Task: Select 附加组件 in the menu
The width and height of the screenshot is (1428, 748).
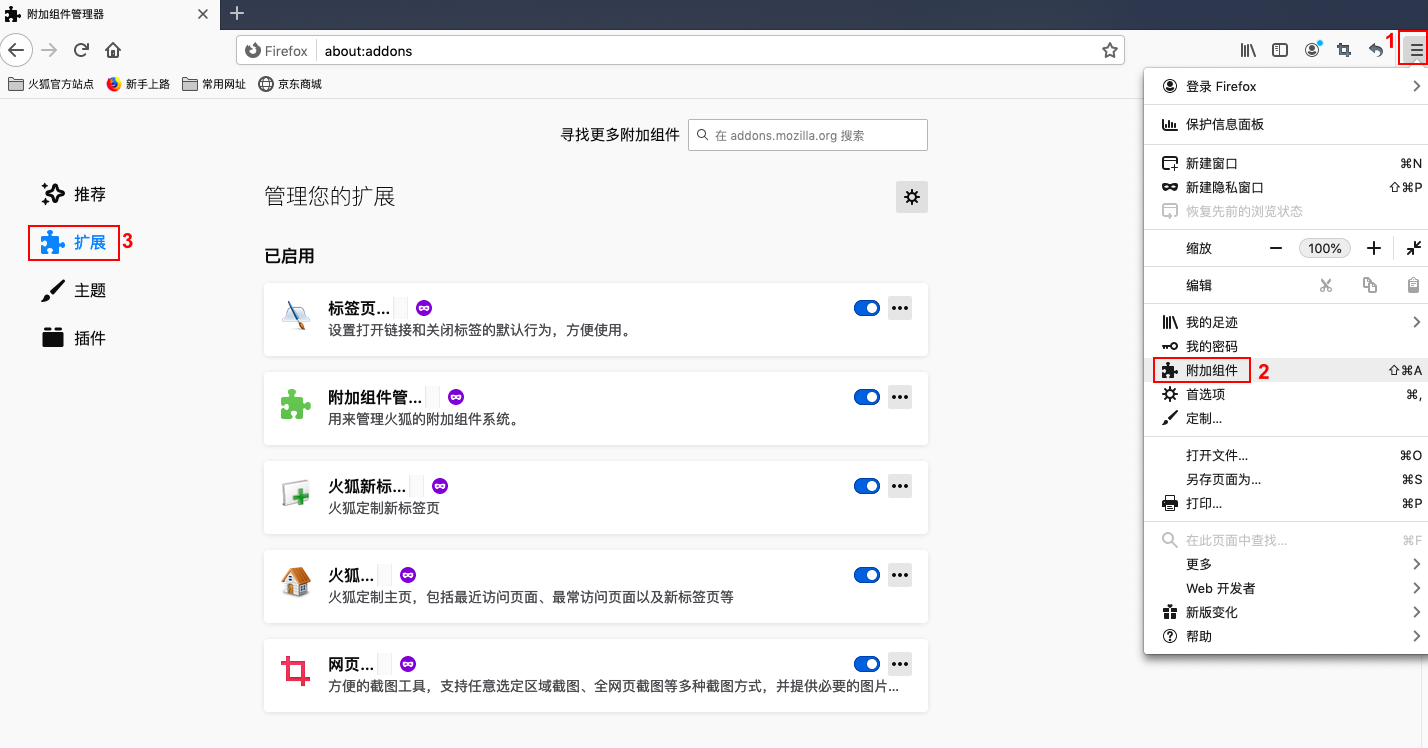Action: (1288, 370)
